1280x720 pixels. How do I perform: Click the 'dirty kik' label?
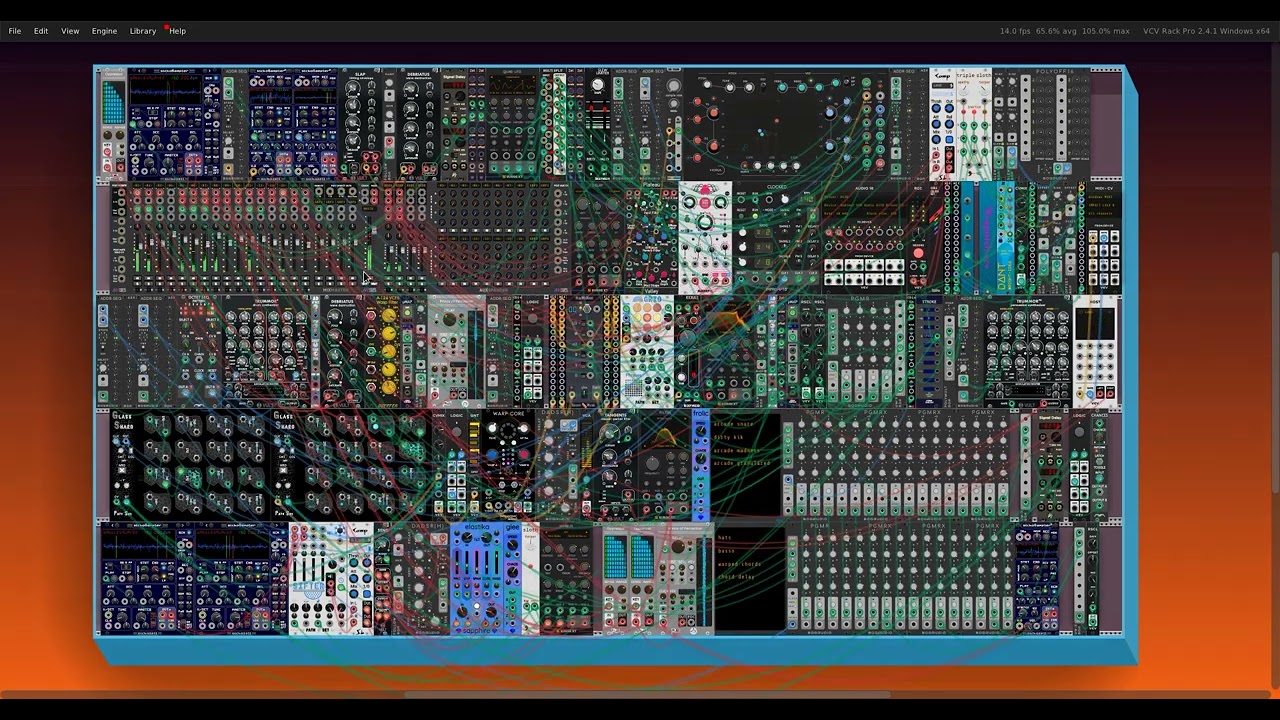tap(730, 437)
